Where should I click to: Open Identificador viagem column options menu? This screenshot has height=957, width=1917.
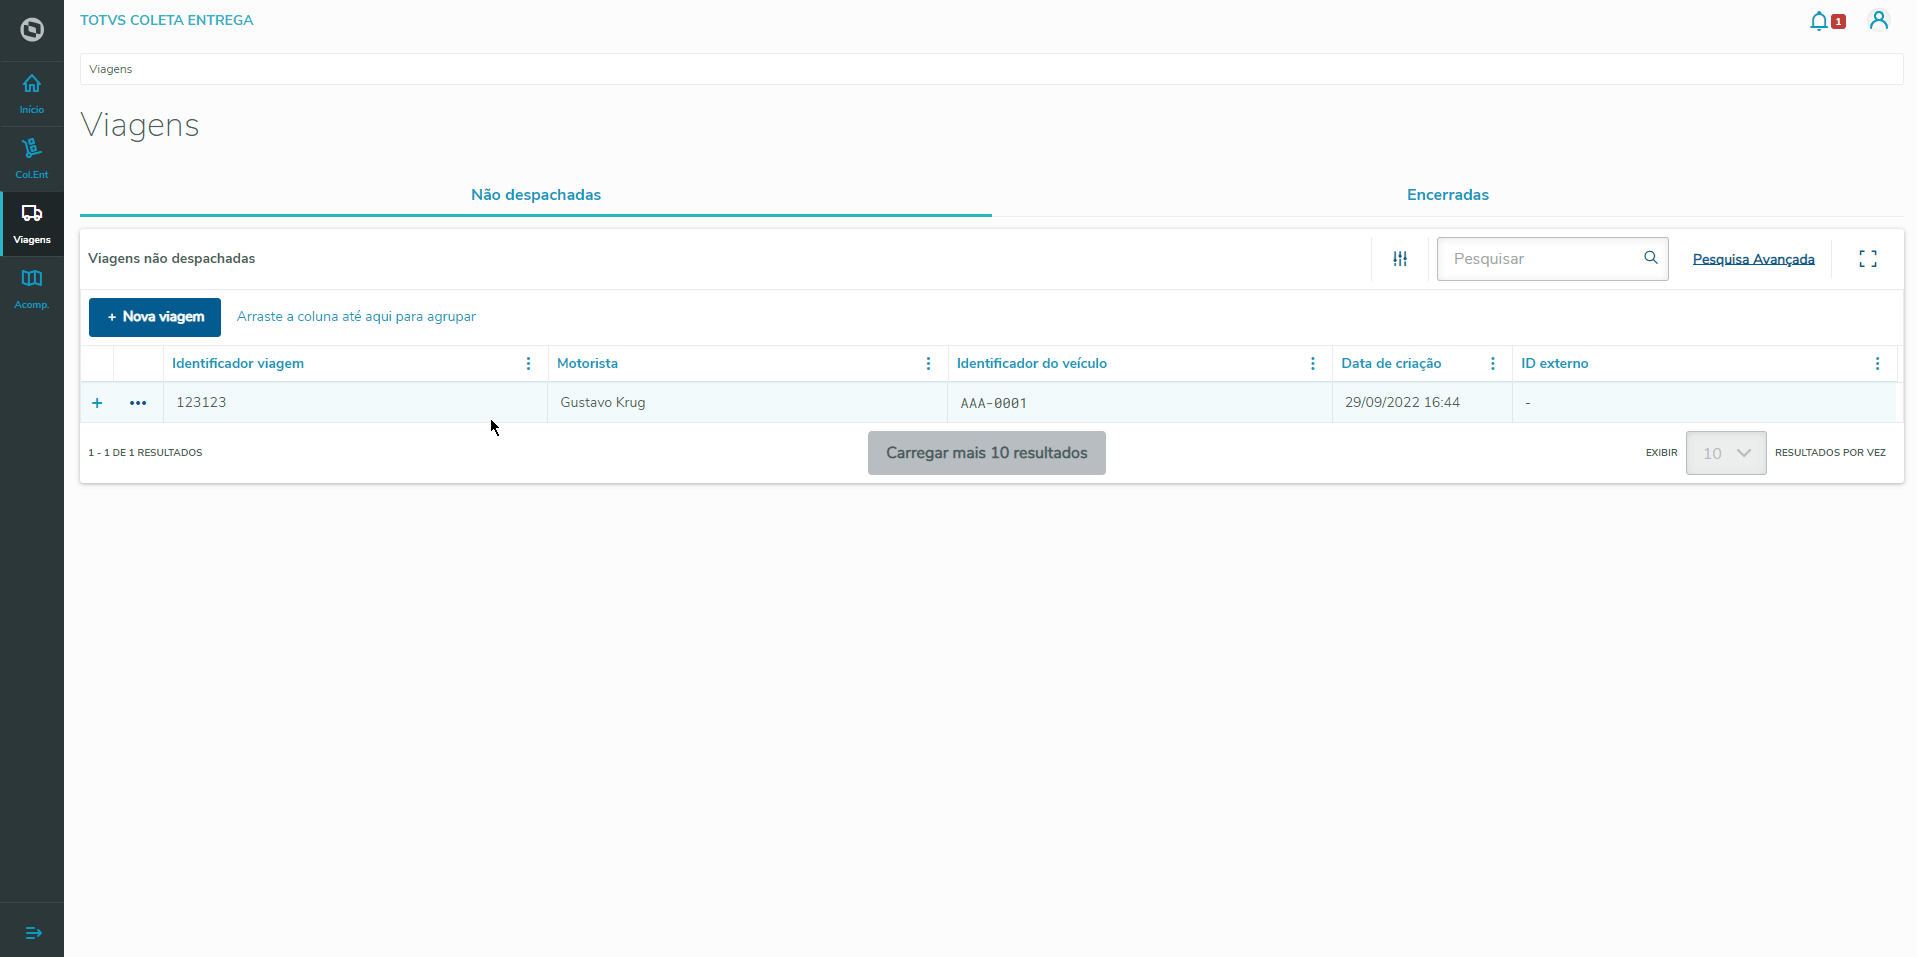coord(528,364)
